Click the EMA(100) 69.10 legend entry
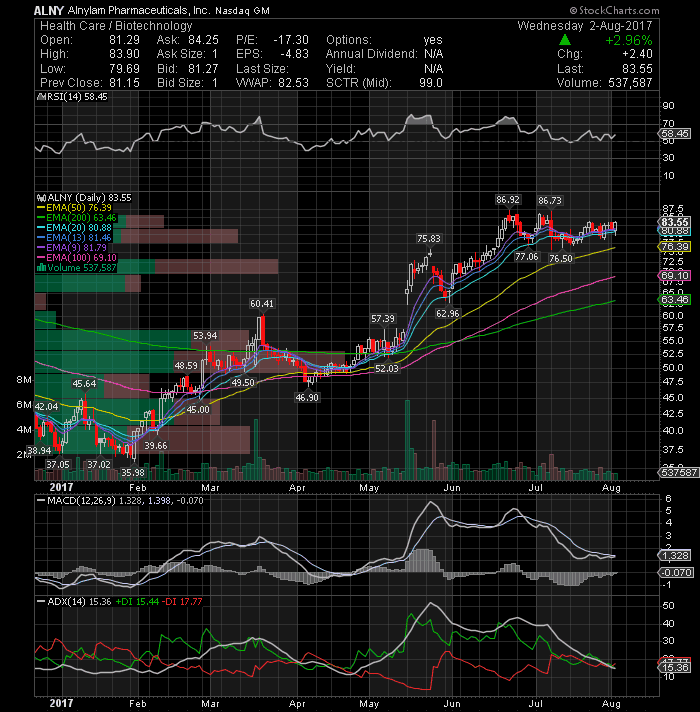Screen dimensions: 700x712 pos(76,257)
